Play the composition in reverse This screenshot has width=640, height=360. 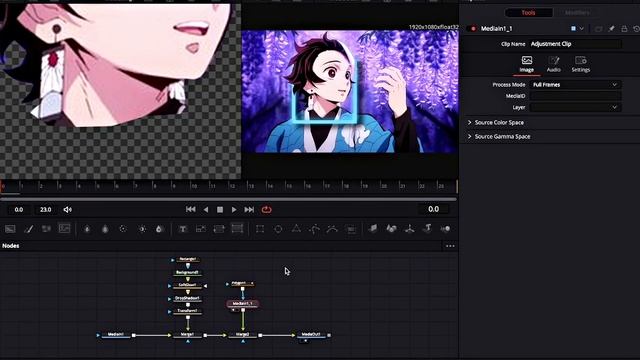tap(206, 209)
